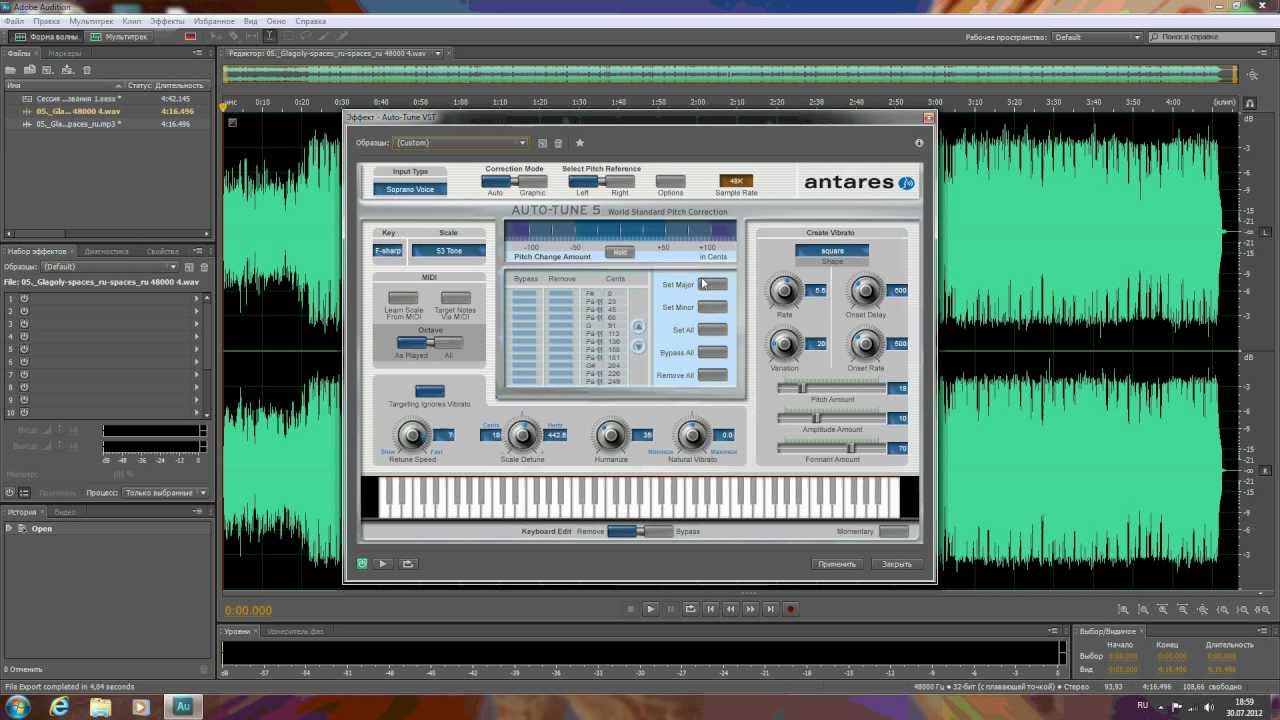Open Internet Explorer from taskbar

(x=60, y=706)
